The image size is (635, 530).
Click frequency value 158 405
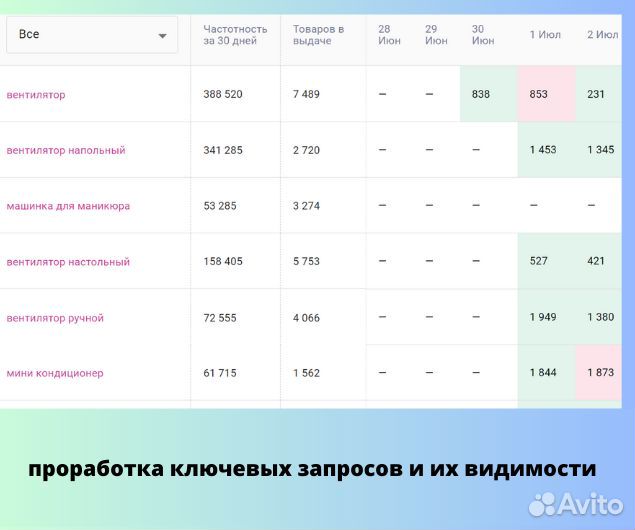pyautogui.click(x=223, y=261)
